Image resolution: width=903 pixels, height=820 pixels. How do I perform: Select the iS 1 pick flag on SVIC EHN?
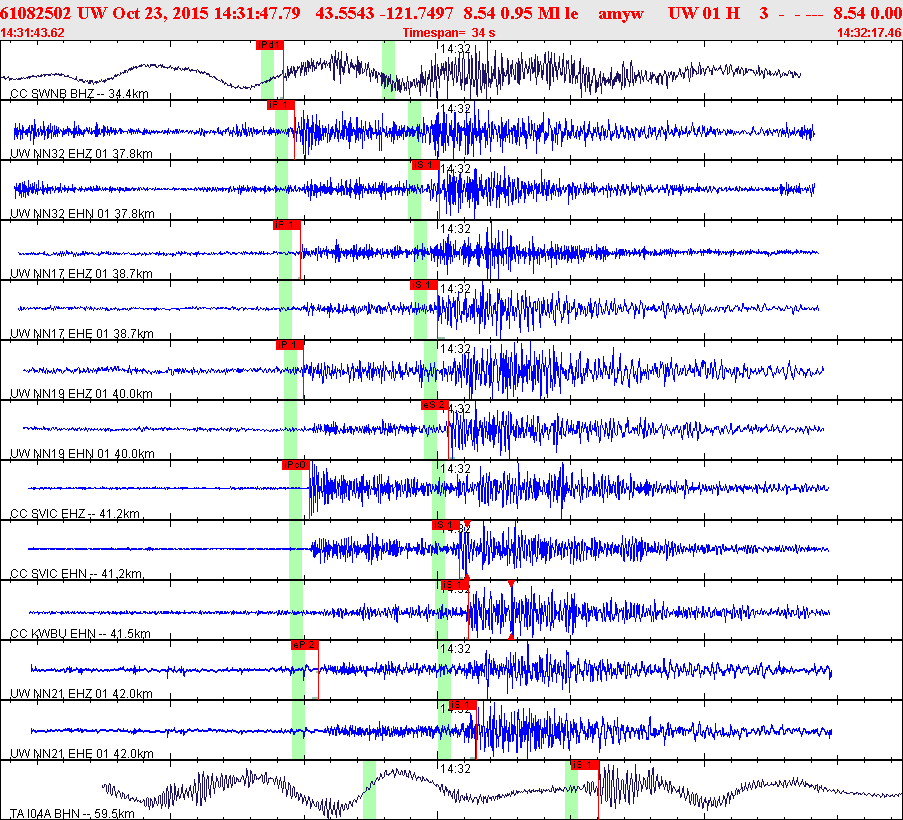point(446,525)
